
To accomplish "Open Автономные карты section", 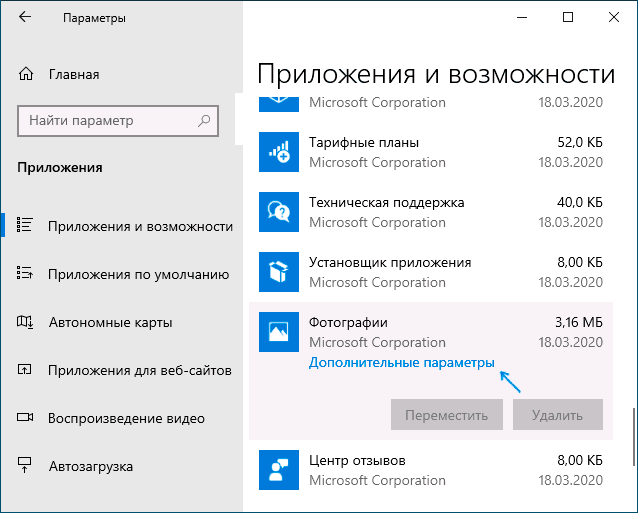I will 122,322.
